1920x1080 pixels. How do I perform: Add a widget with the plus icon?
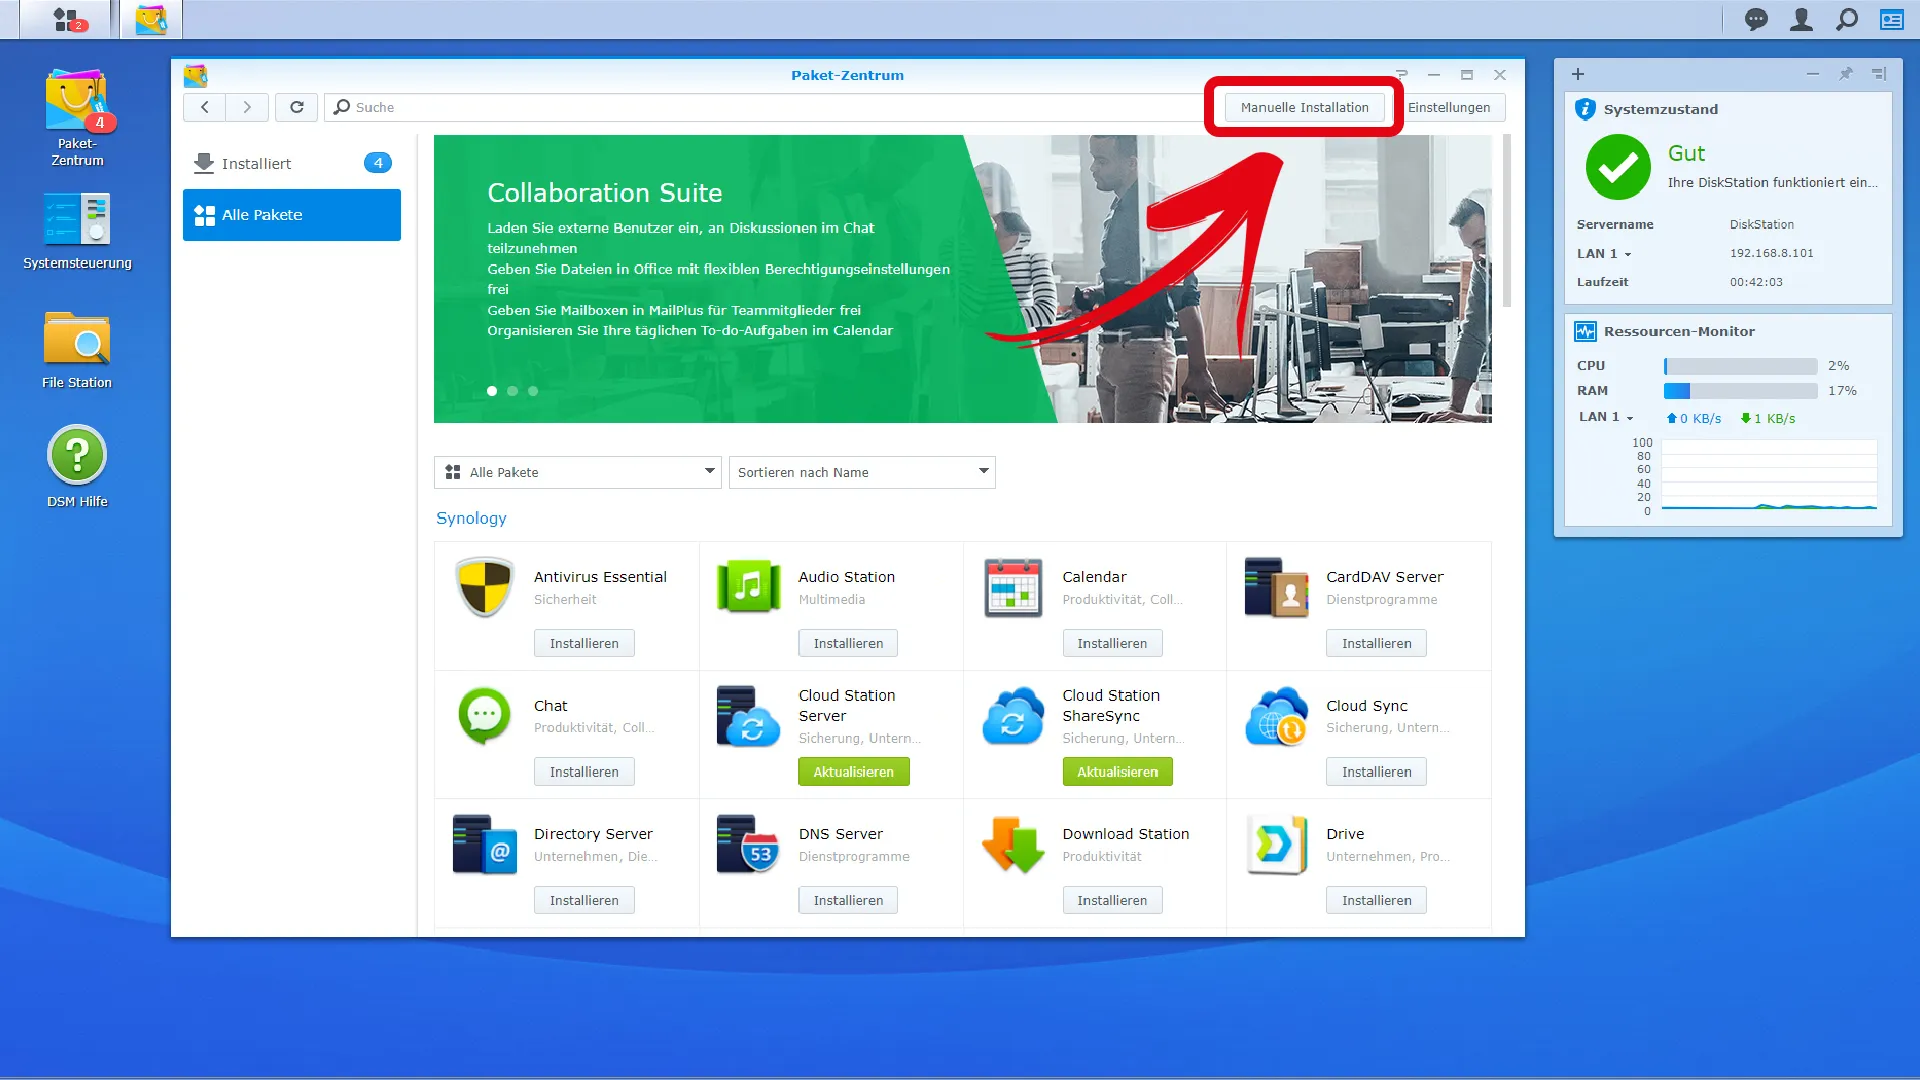coord(1578,74)
